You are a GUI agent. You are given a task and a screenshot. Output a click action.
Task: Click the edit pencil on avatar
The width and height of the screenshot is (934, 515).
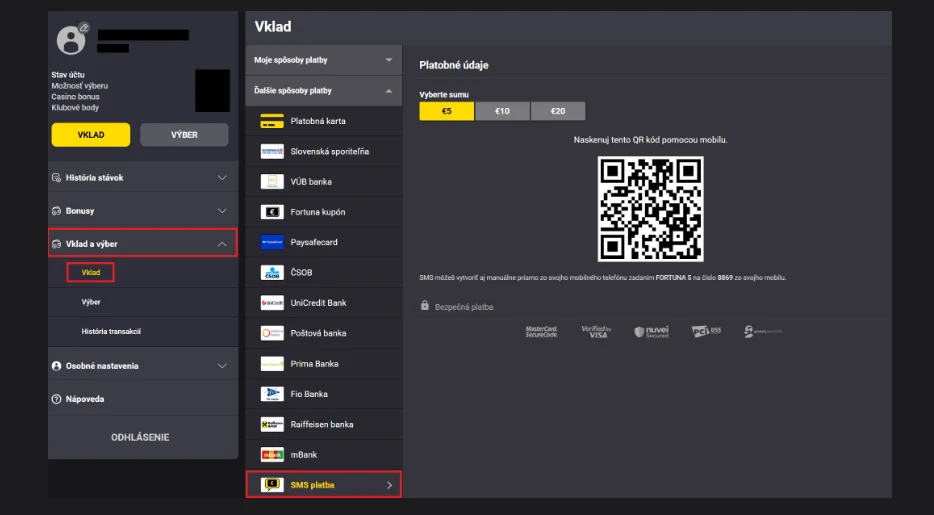(x=84, y=27)
